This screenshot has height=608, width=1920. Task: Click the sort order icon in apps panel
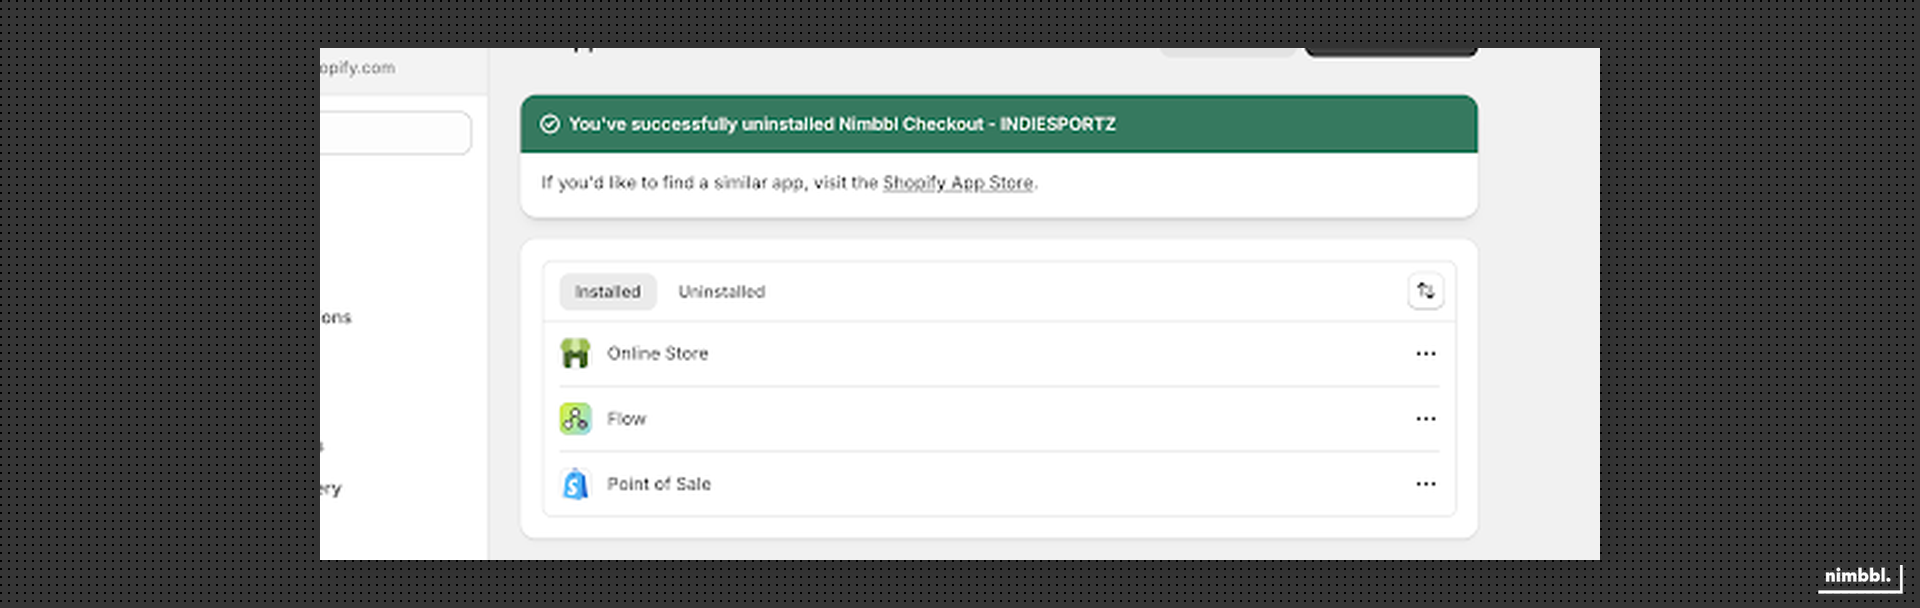pos(1426,291)
